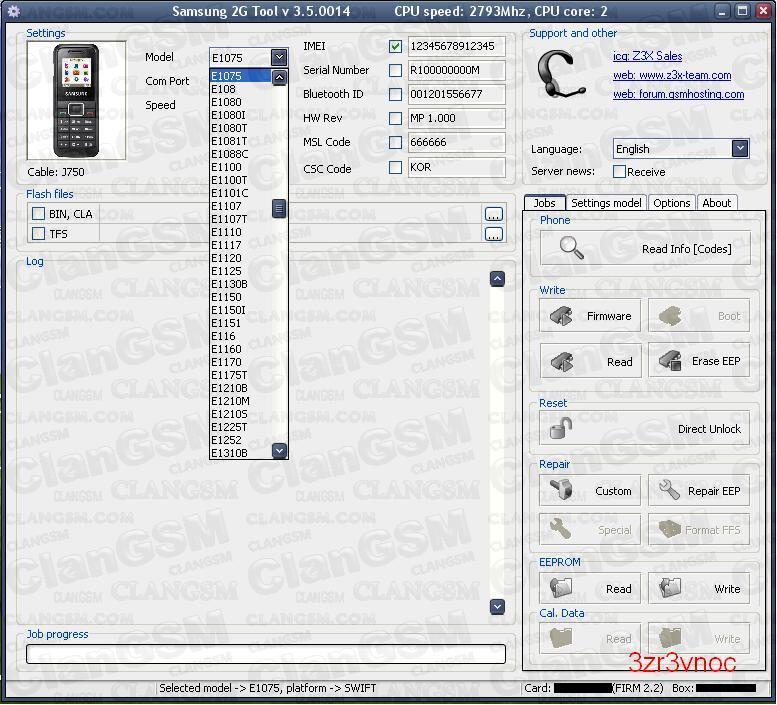
Task: Open web: www.z3x-team.com link
Action: (672, 75)
